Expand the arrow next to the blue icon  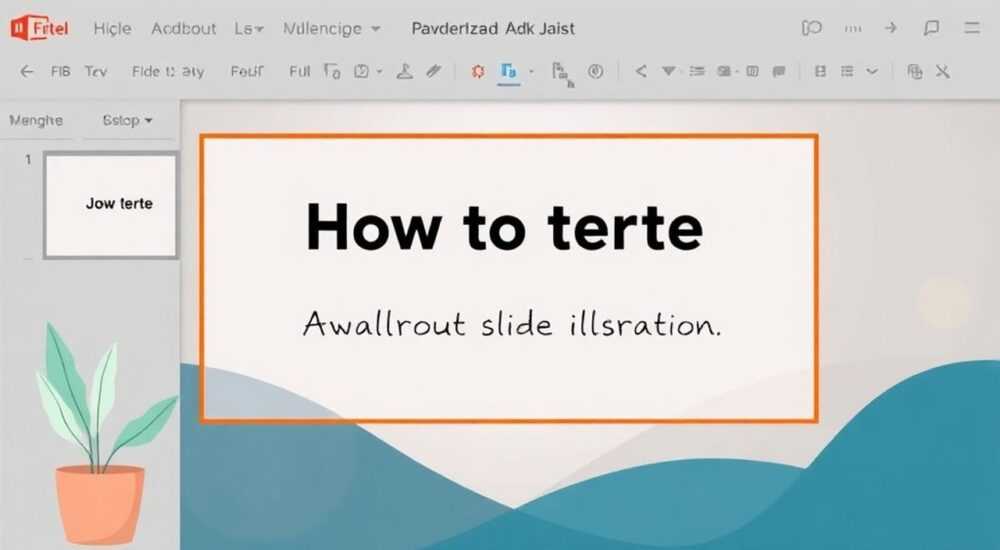click(531, 71)
